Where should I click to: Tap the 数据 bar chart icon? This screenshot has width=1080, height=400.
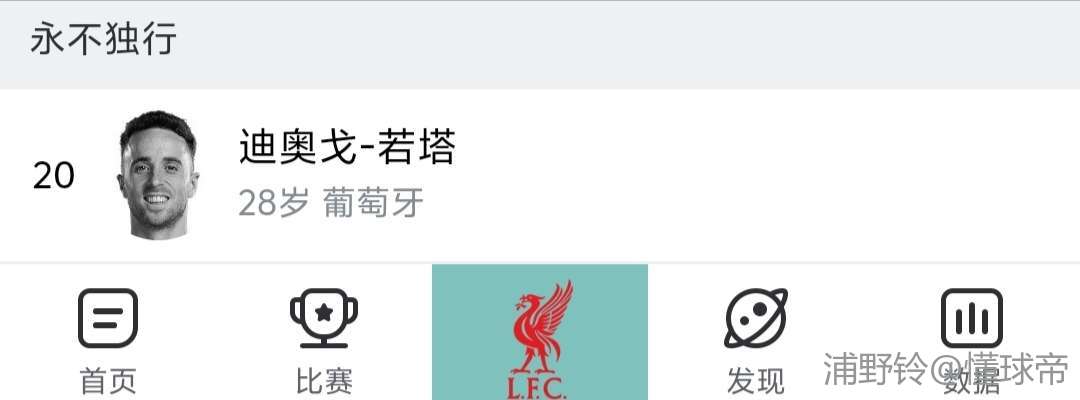pyautogui.click(x=972, y=318)
